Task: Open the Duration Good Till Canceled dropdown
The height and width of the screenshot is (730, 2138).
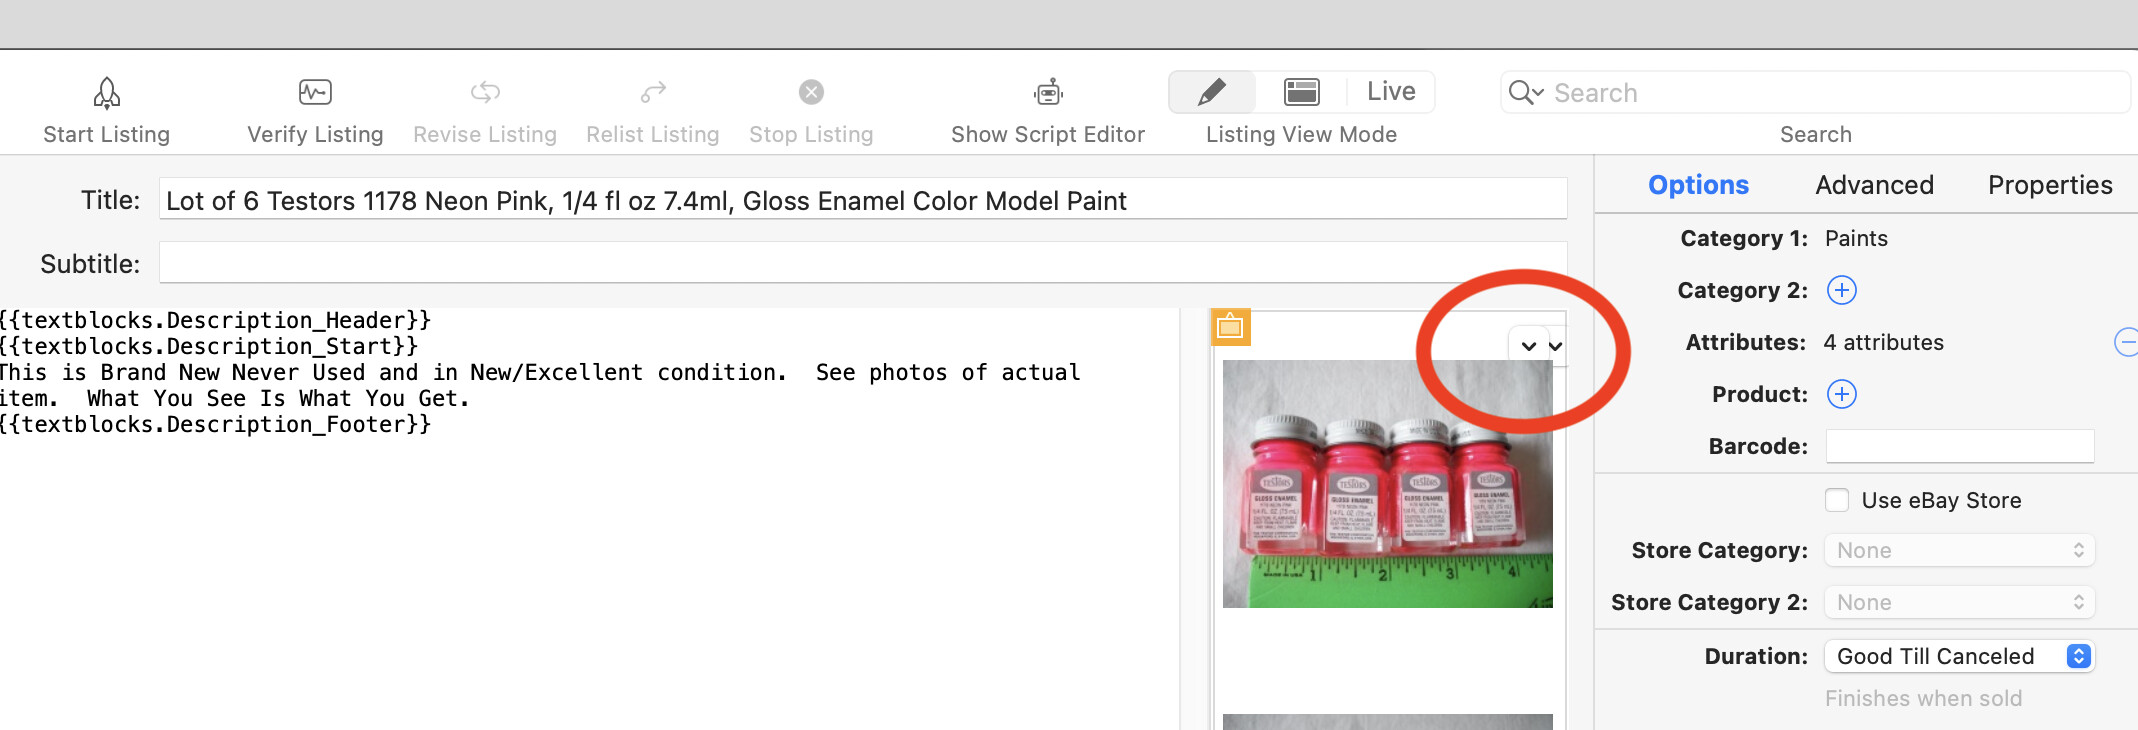Action: tap(1959, 656)
